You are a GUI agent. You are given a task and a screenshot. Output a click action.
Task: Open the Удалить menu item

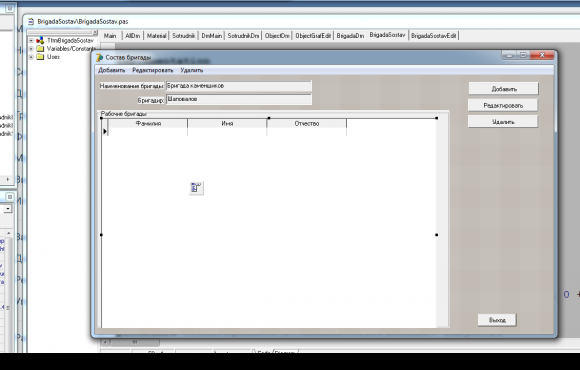pos(192,70)
